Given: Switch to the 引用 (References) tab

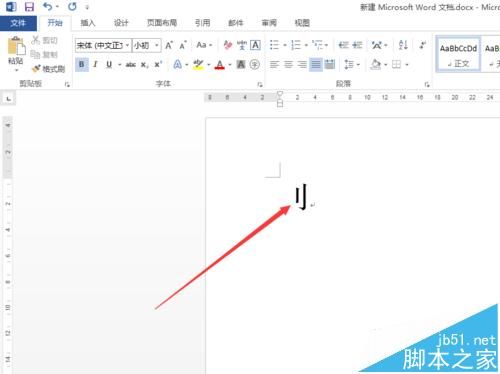Looking at the screenshot, I should 203,23.
